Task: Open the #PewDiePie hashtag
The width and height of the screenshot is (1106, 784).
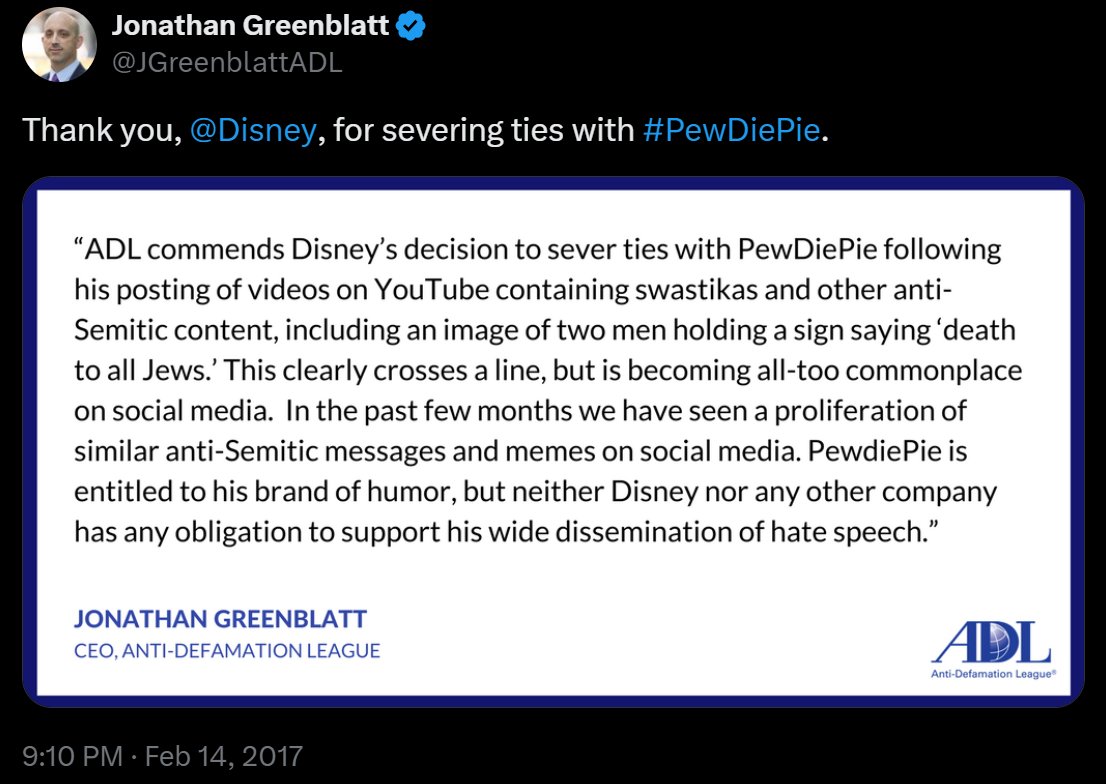Action: pyautogui.click(x=732, y=130)
